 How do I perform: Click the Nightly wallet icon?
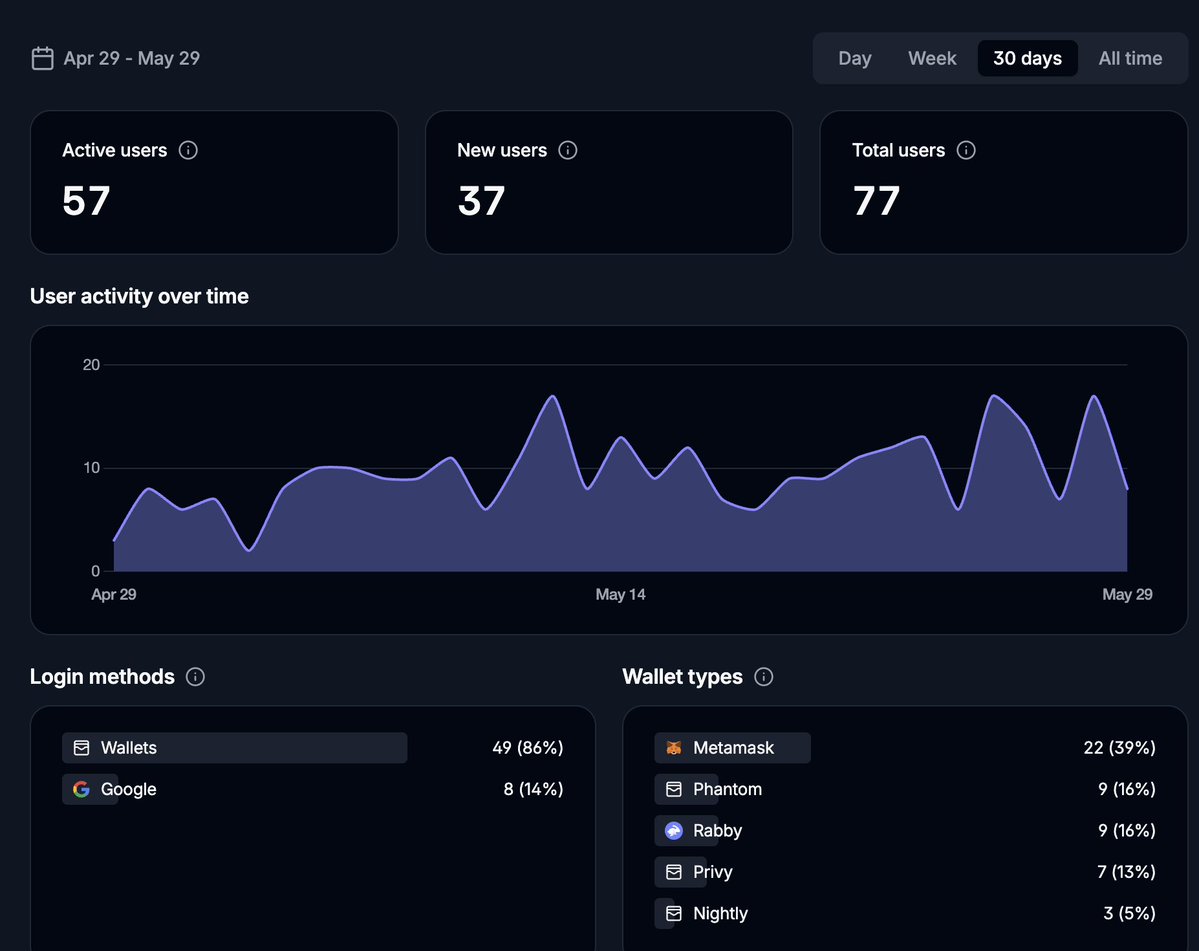pos(674,913)
